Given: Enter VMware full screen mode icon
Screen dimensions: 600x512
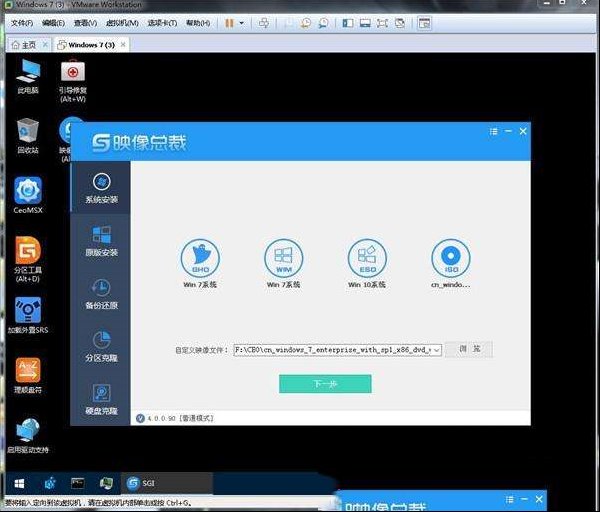Looking at the screenshot, I should pos(382,23).
